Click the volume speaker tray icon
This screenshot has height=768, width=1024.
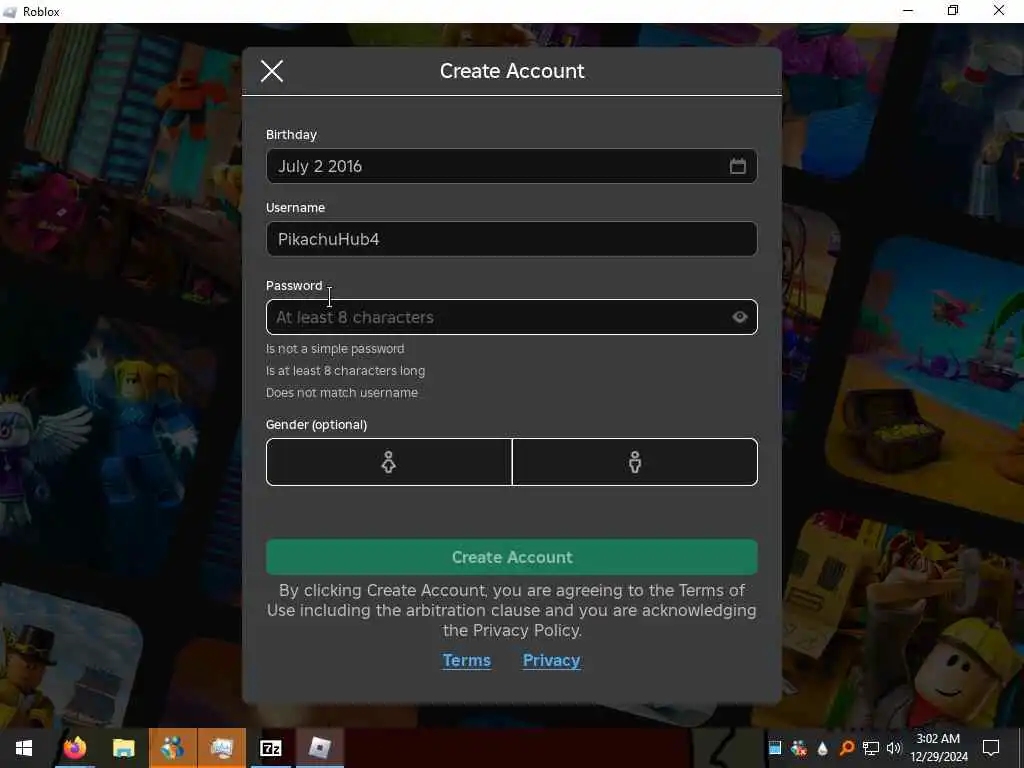[x=893, y=748]
